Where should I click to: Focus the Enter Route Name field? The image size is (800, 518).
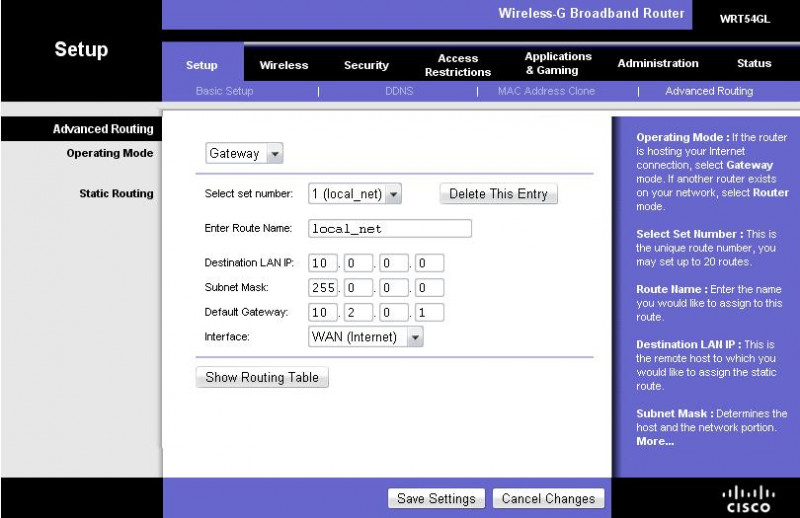click(x=390, y=229)
